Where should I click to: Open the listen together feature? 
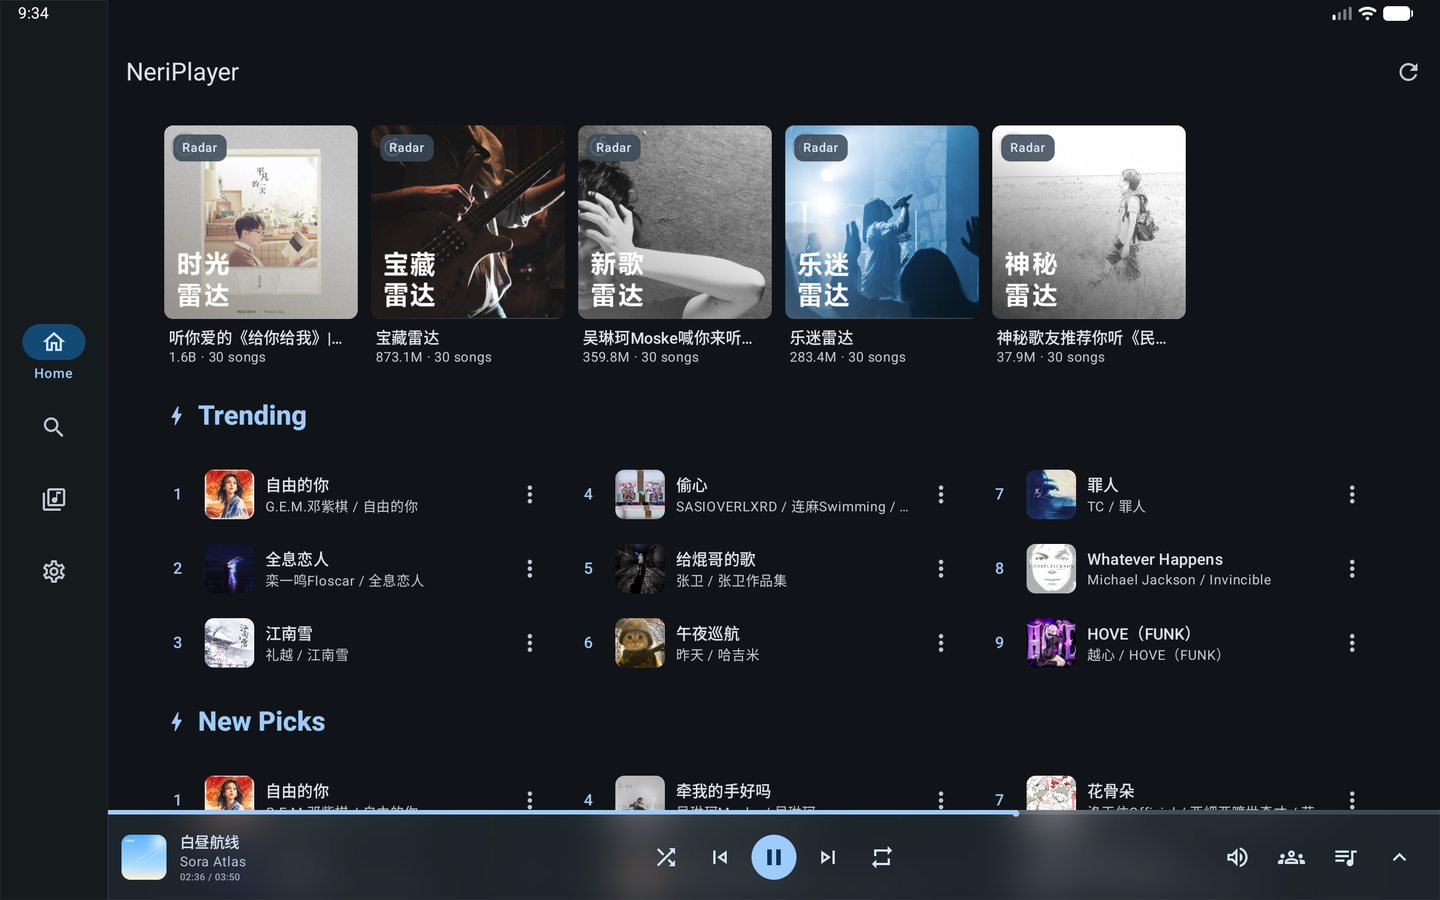tap(1291, 857)
